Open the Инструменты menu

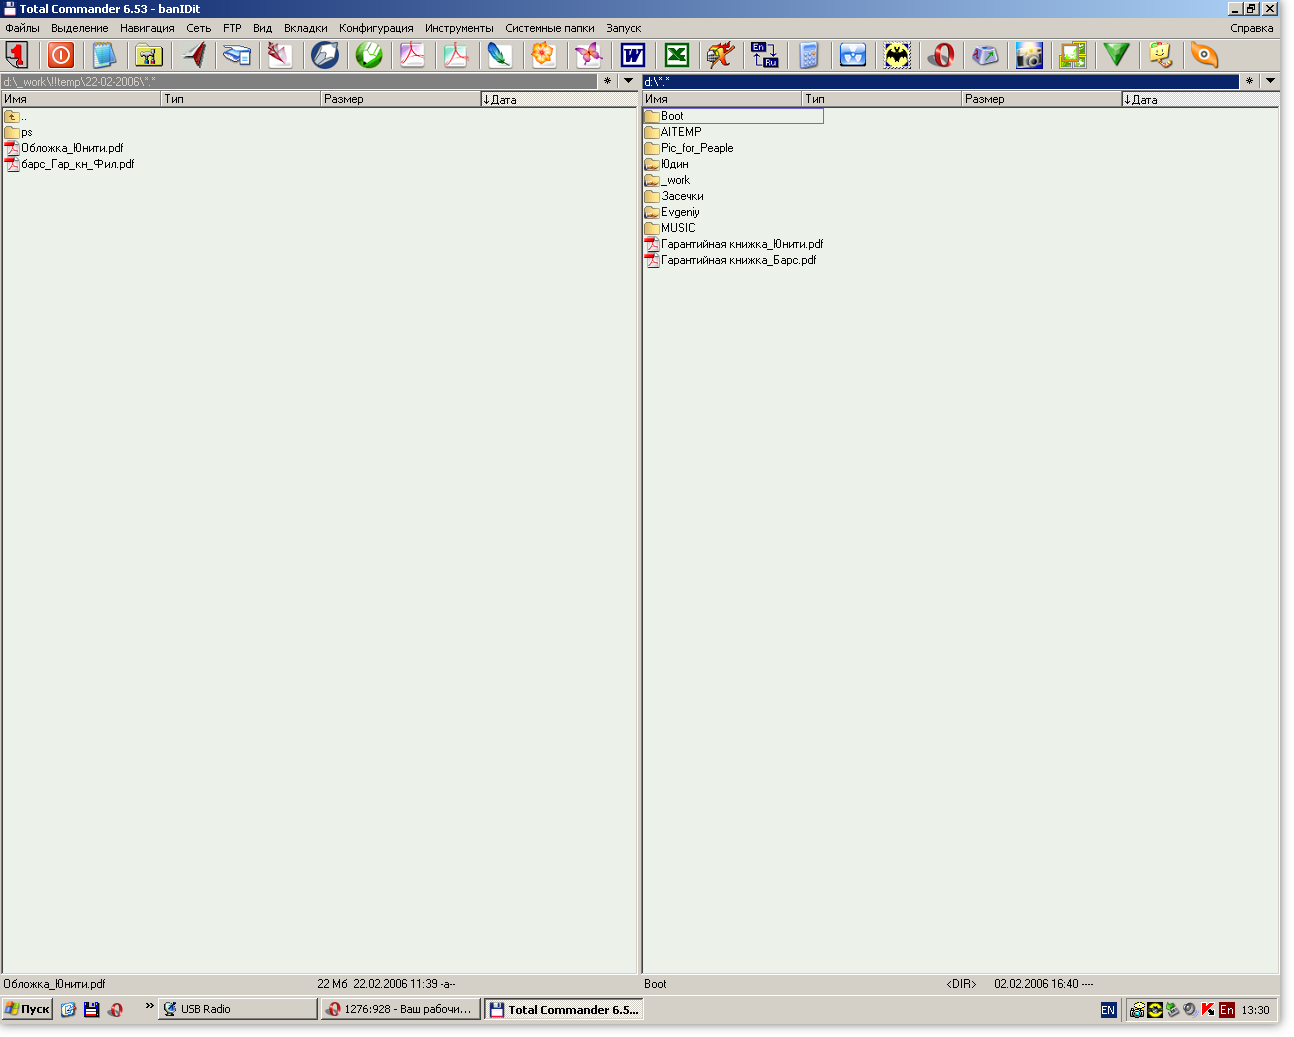click(x=459, y=28)
